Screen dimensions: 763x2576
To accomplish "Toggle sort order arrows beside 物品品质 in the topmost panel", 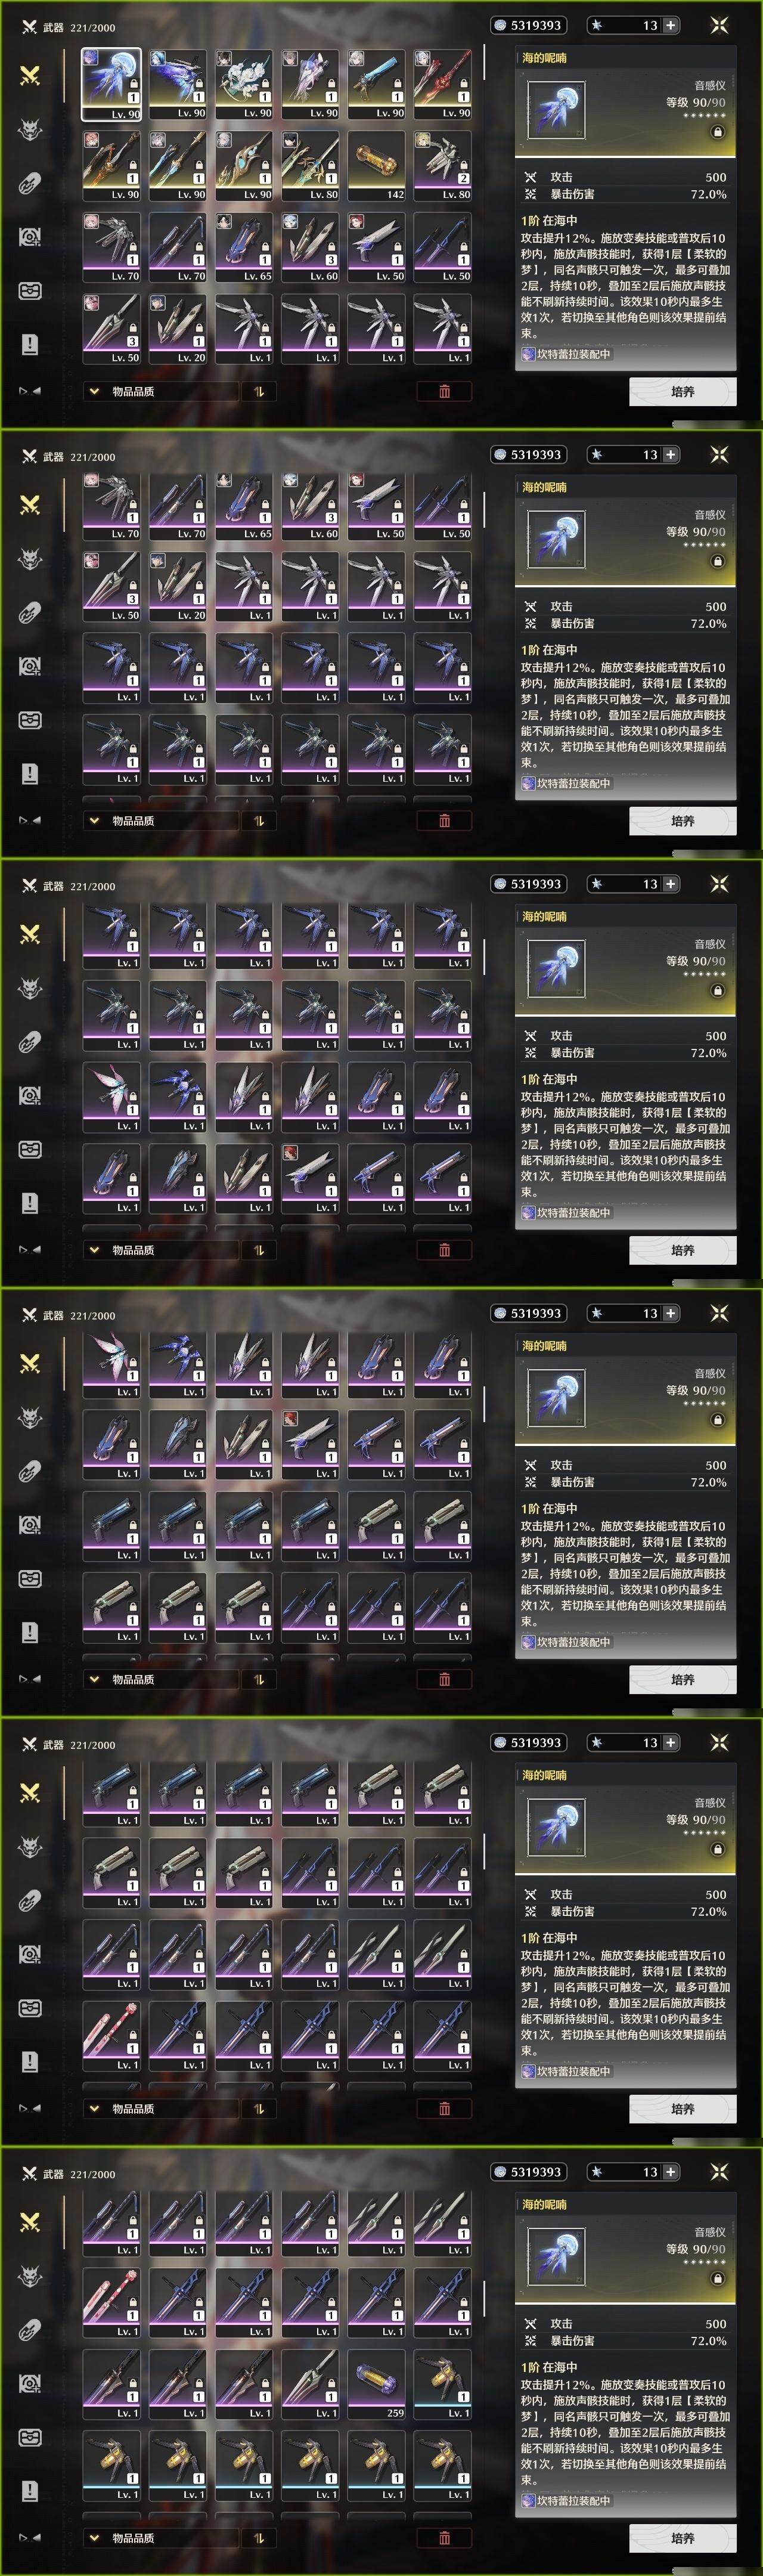I will point(258,391).
